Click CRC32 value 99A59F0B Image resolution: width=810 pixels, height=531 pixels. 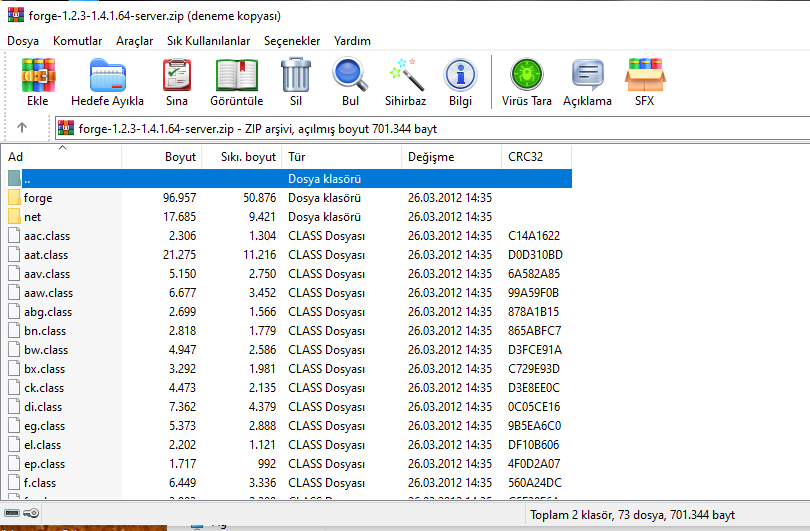tap(534, 292)
